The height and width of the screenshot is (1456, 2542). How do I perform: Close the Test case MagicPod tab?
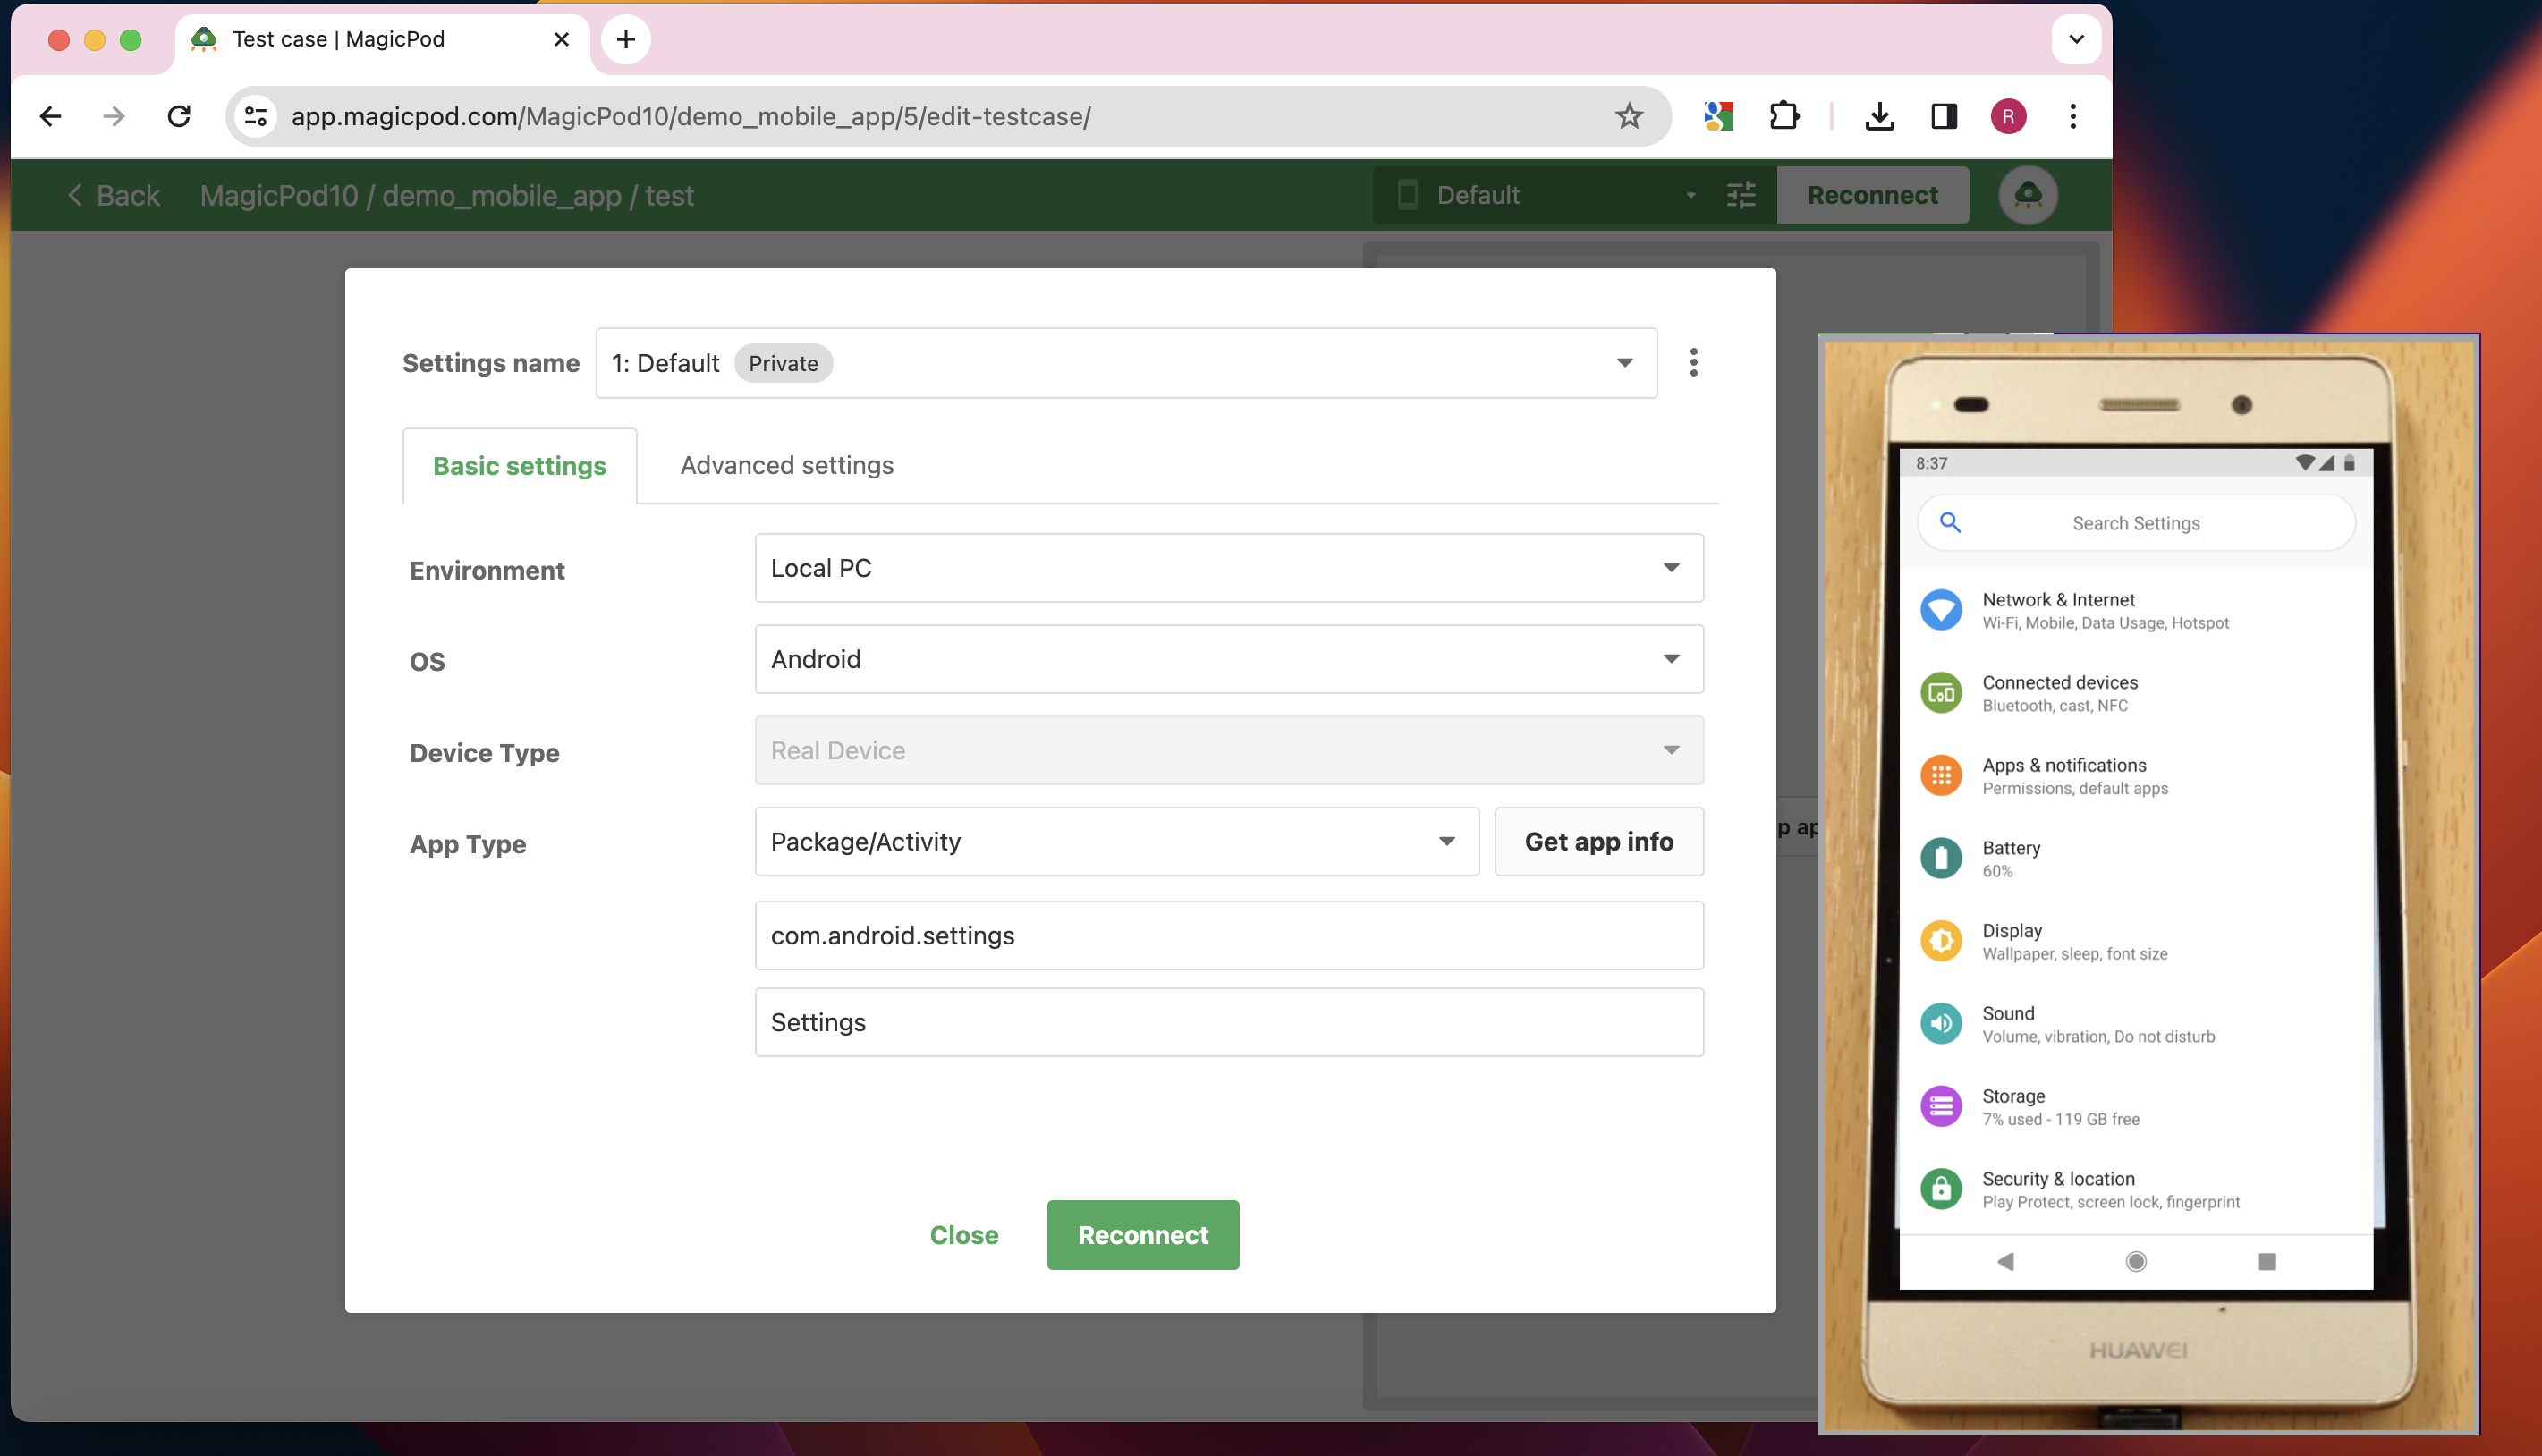point(562,39)
